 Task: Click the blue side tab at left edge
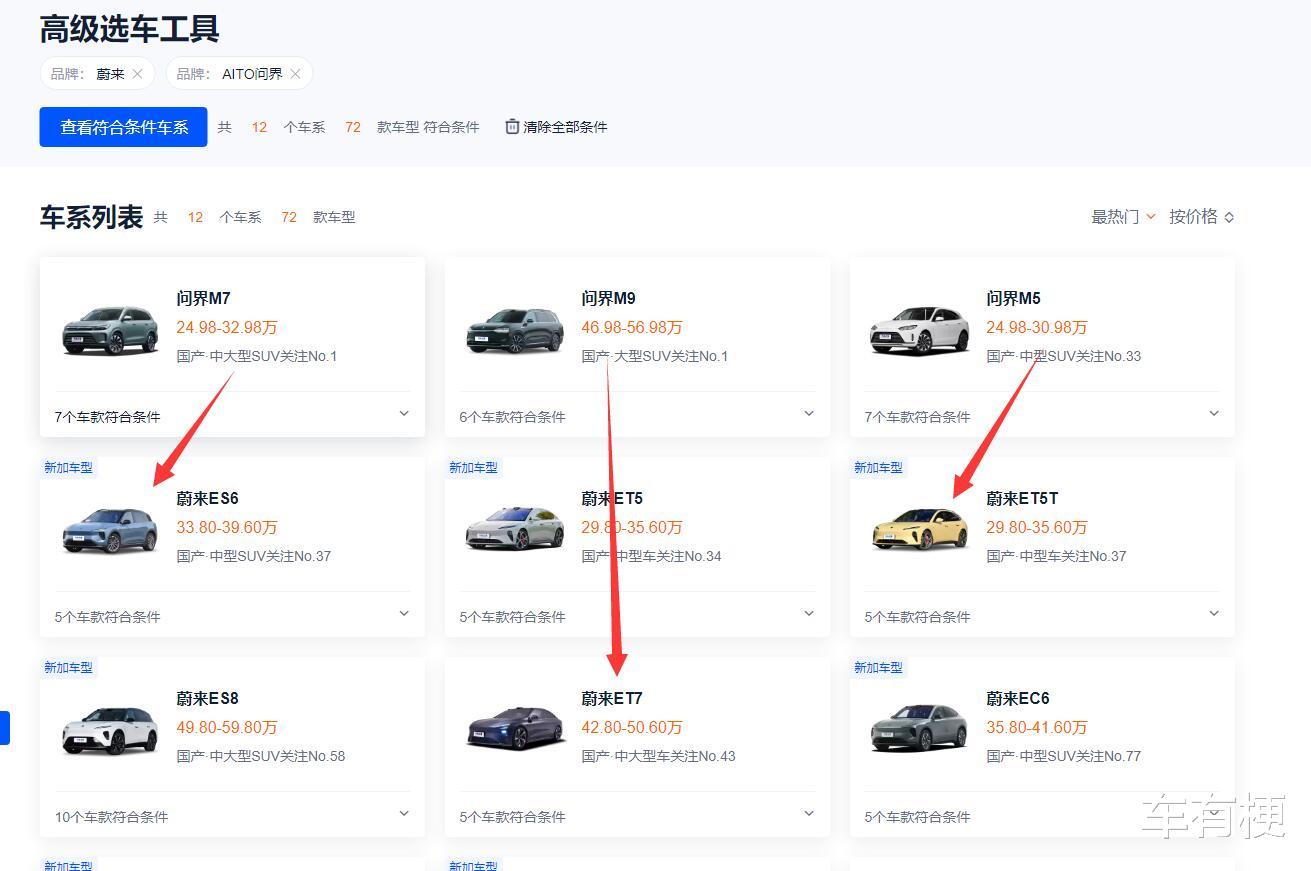(x=4, y=727)
